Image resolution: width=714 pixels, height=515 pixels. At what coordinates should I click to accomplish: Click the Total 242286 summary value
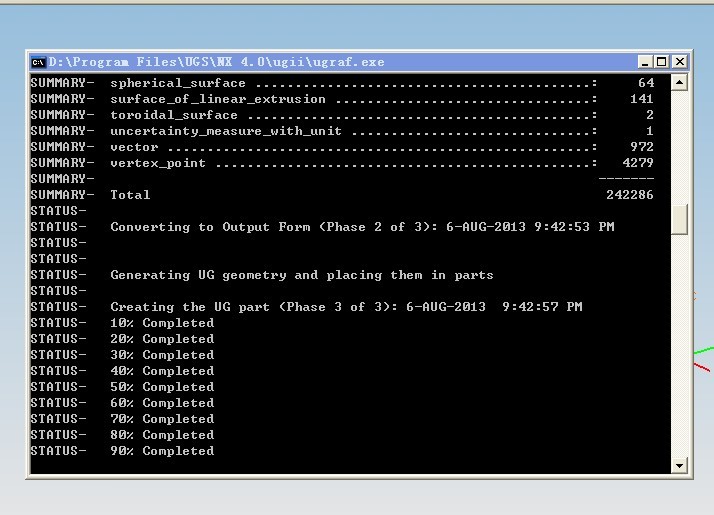coord(629,195)
